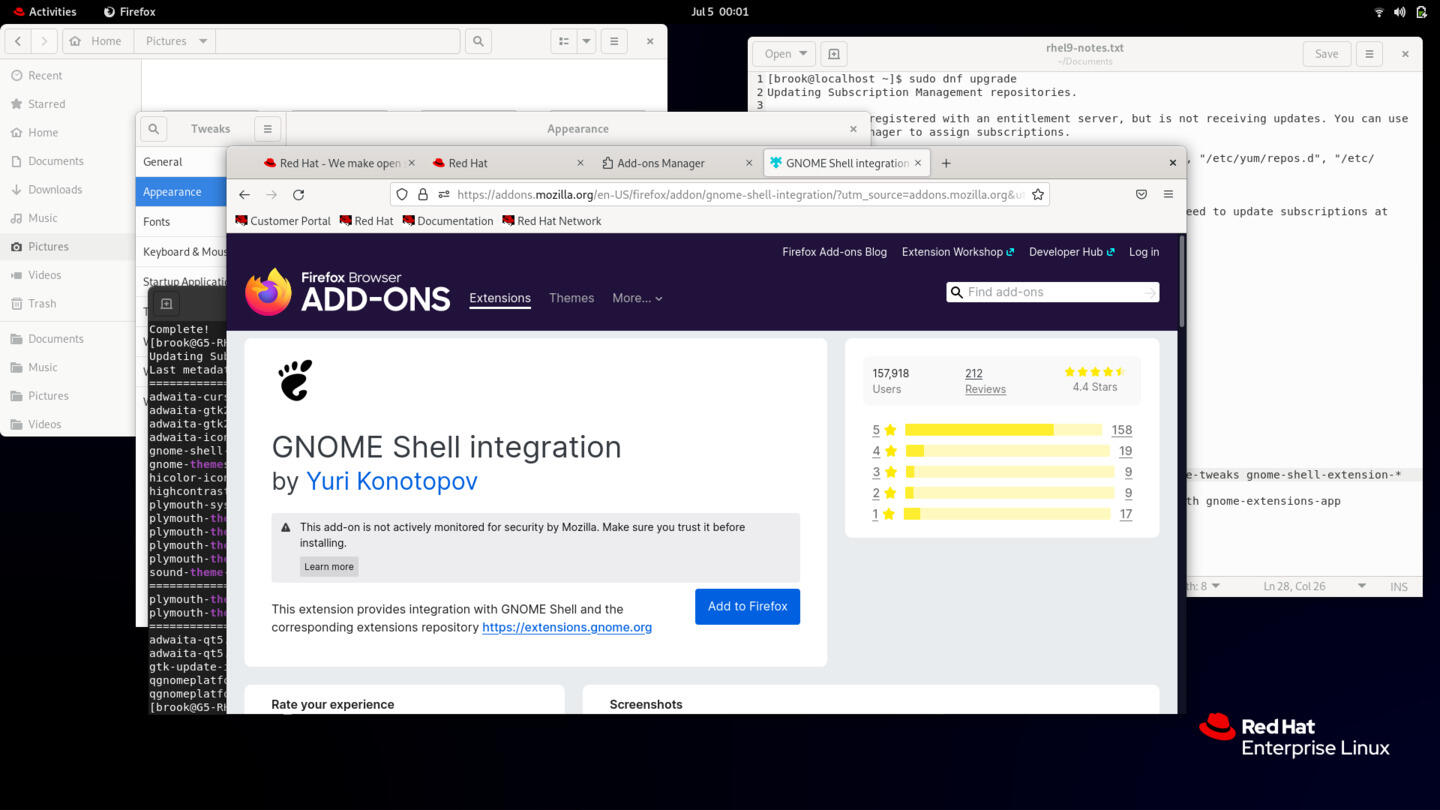Image resolution: width=1440 pixels, height=810 pixels.
Task: Open the Red Hat Network bookmark
Action: [x=552, y=221]
